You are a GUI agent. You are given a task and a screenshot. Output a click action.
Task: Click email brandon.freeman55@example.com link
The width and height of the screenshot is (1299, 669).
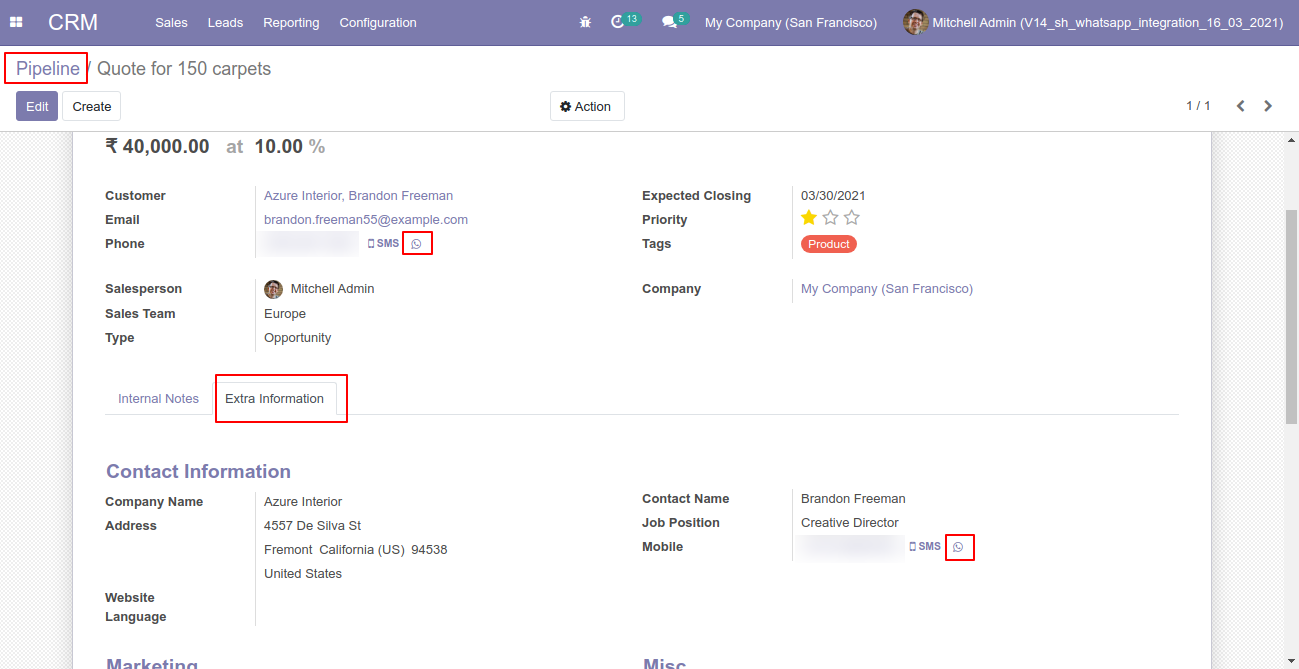pyautogui.click(x=366, y=220)
